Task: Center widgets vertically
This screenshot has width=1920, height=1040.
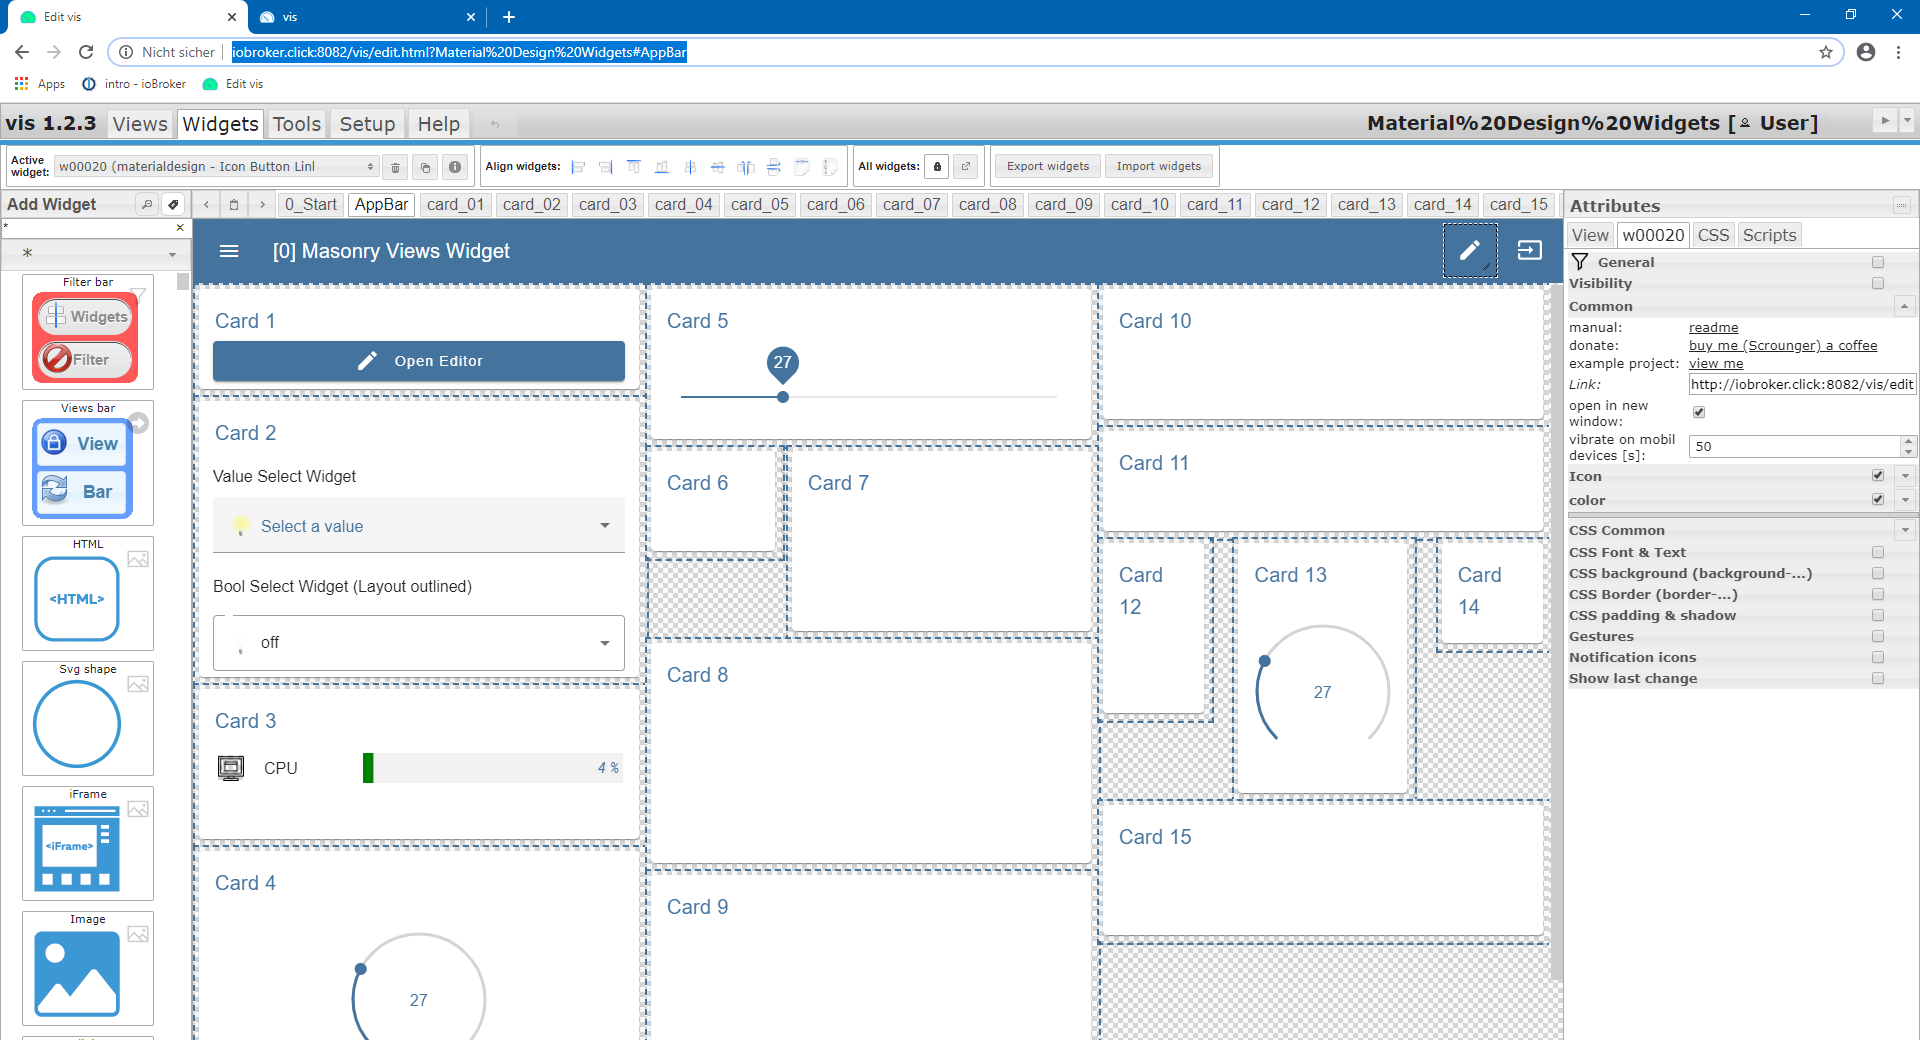Action: click(x=718, y=167)
